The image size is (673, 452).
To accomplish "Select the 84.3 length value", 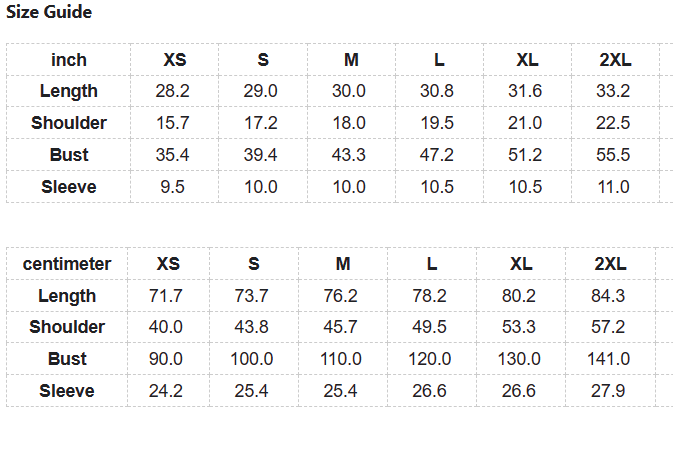I will tap(608, 296).
